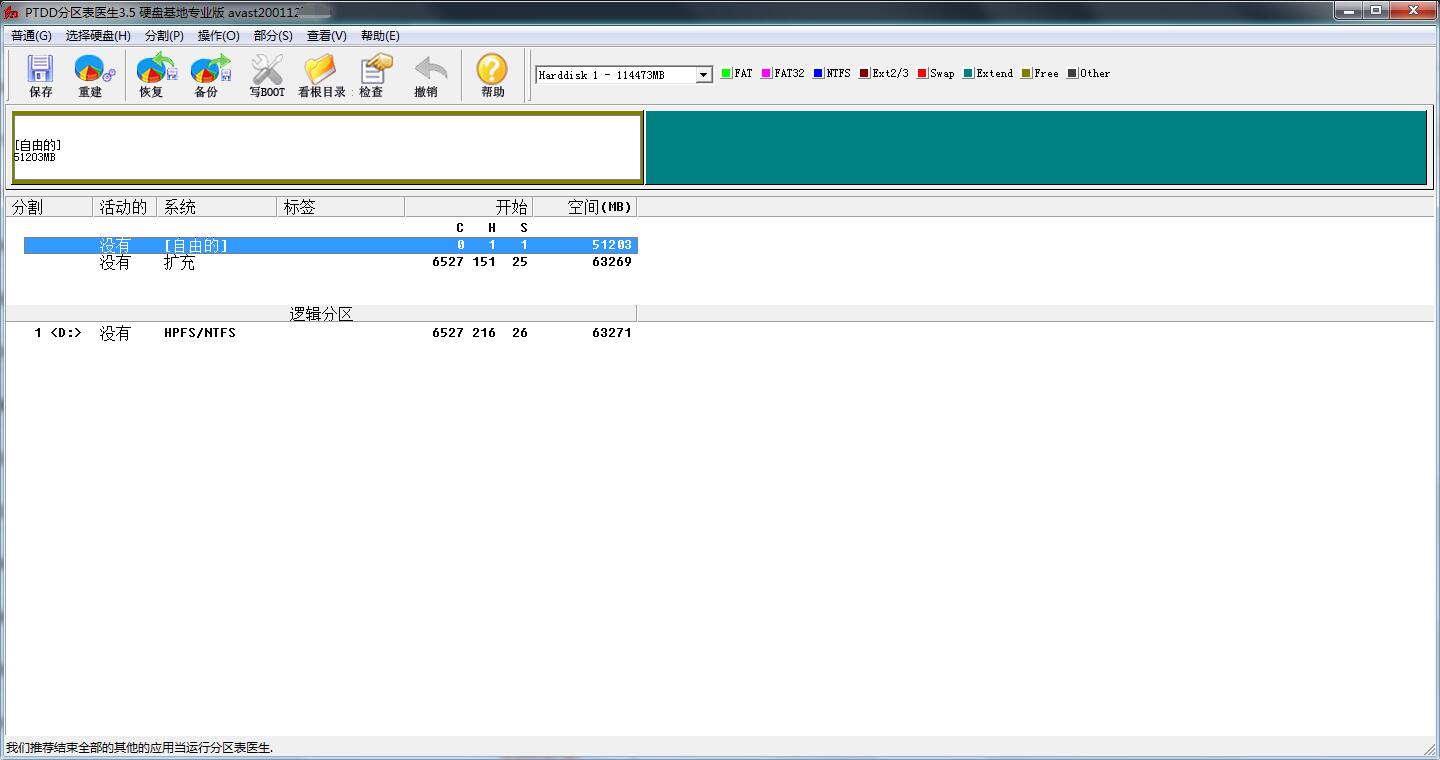The width and height of the screenshot is (1440, 760).
Task: Click the red Swap legend swatch
Action: pyautogui.click(x=922, y=73)
